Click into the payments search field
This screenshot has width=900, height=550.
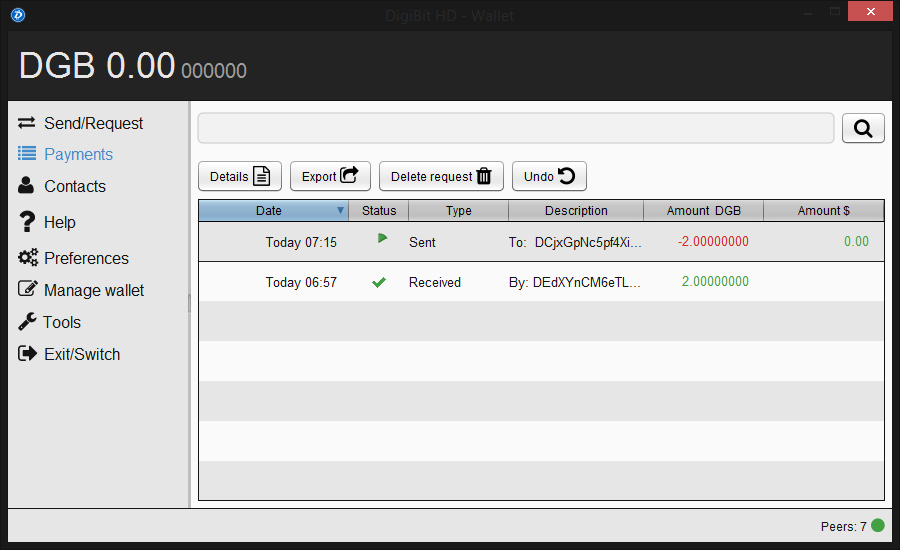pos(515,128)
